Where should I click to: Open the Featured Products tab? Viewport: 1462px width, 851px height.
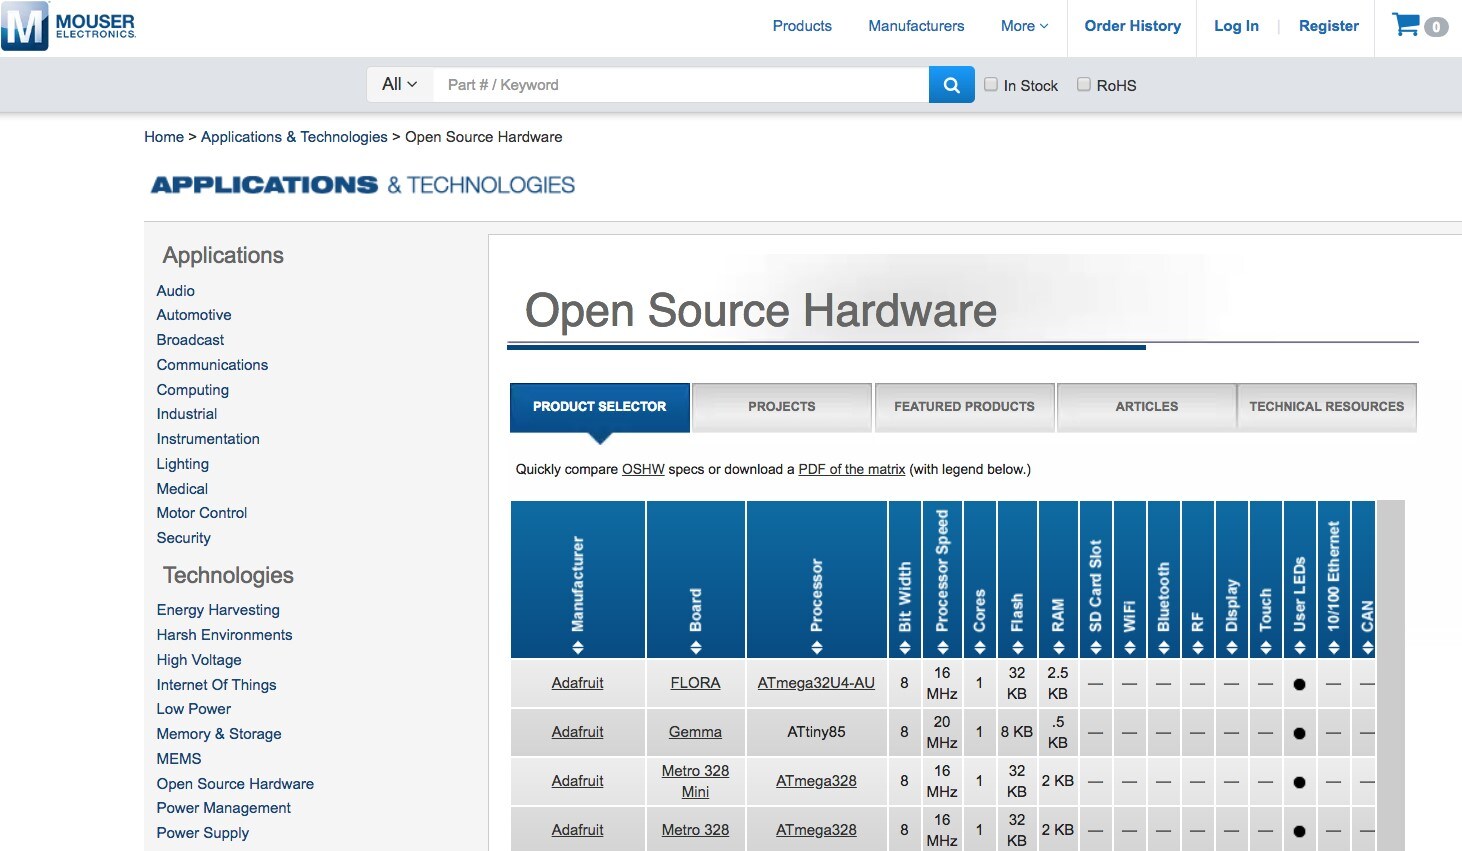964,407
